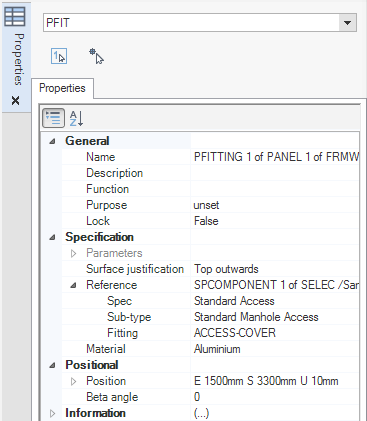Select the Surface justification label
Screen dimensions: 367x421
click(x=135, y=269)
